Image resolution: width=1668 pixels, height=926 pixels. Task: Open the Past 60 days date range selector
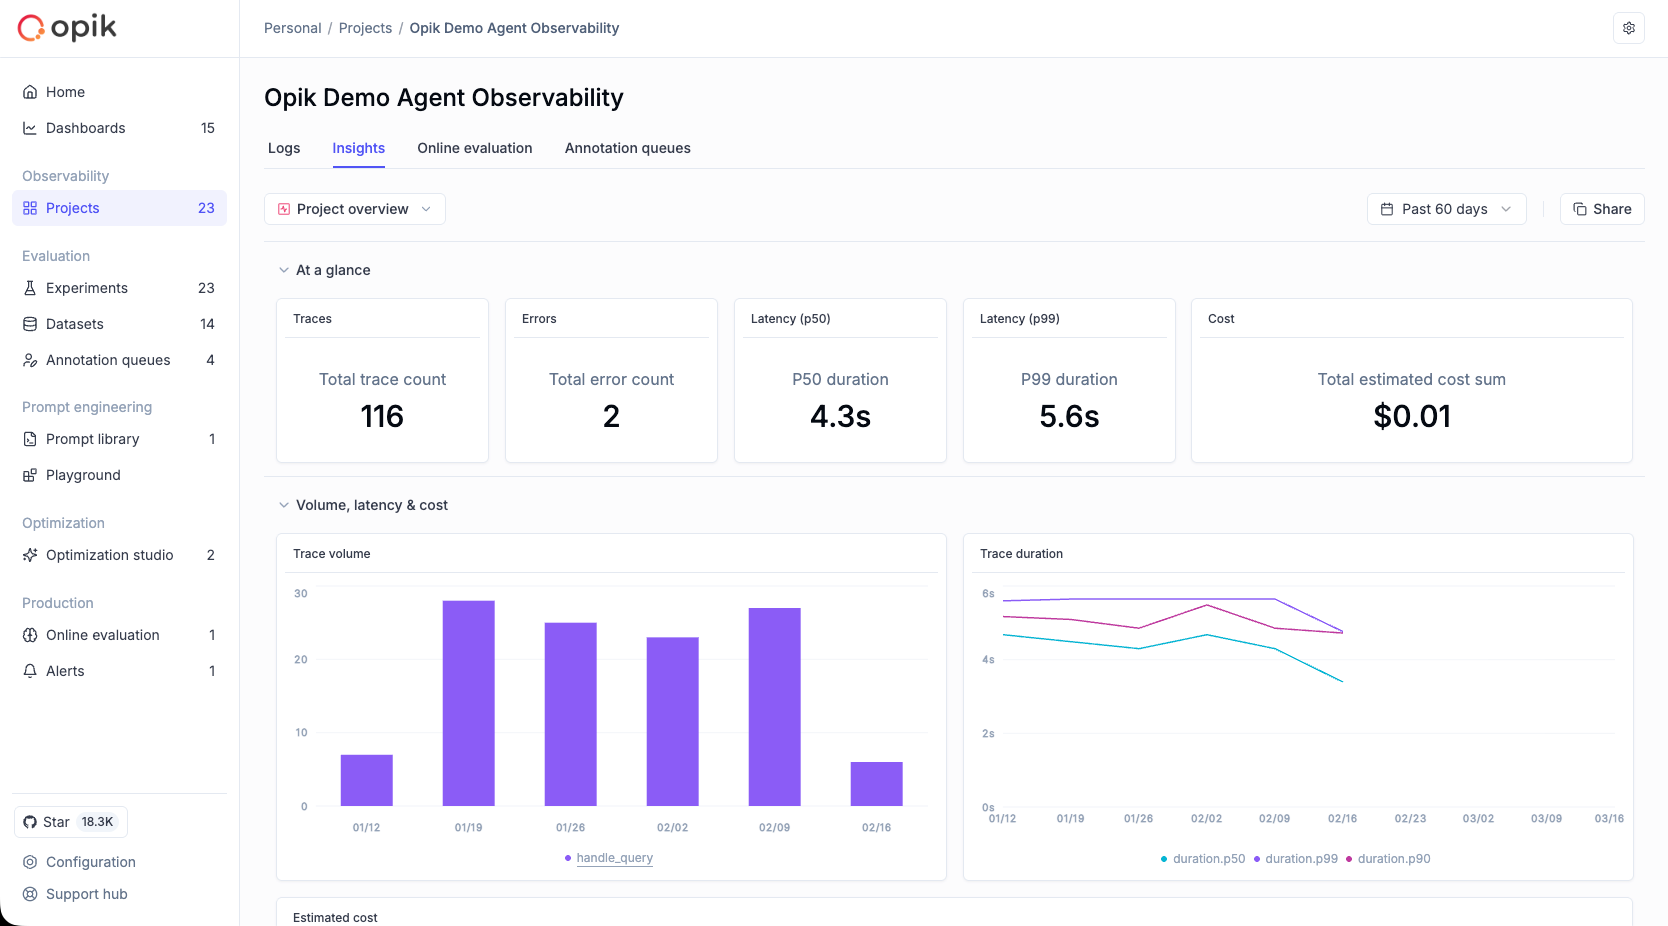point(1445,209)
